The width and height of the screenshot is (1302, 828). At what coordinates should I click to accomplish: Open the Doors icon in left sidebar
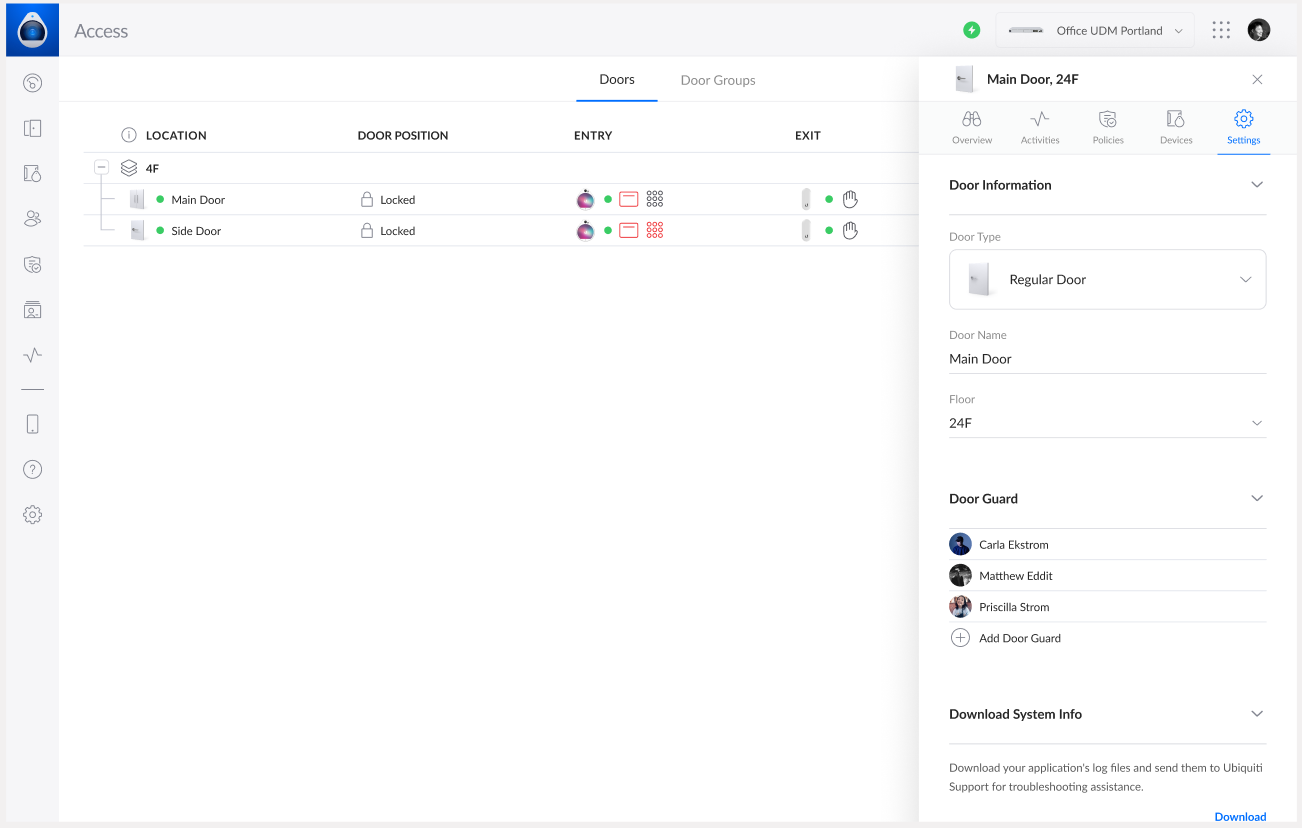click(32, 128)
